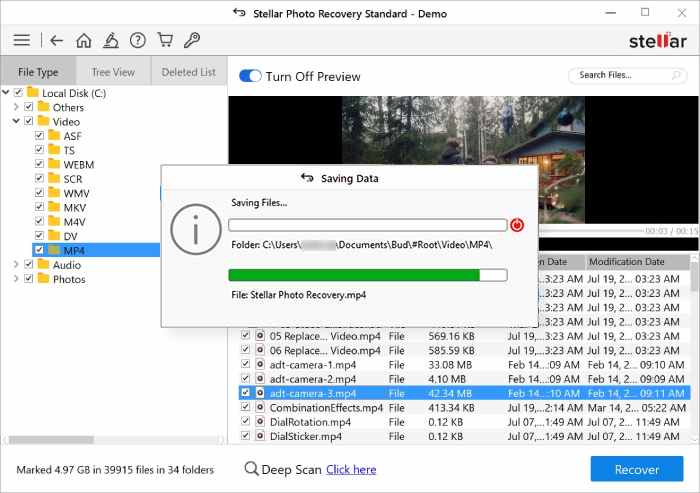This screenshot has height=493, width=700.
Task: Select the Local Disk (C:) folder icon
Action: point(33,92)
